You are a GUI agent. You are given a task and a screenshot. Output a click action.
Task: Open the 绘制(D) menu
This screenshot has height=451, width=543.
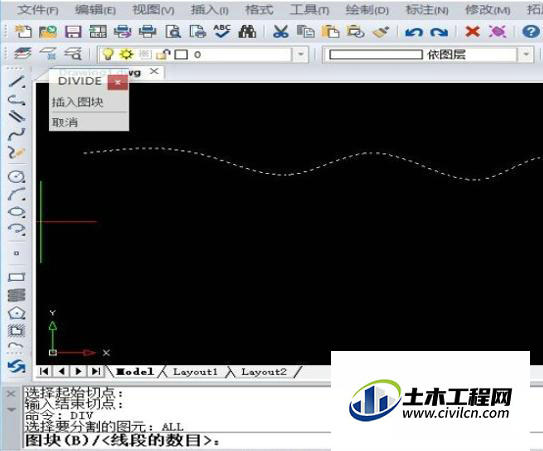tap(367, 10)
